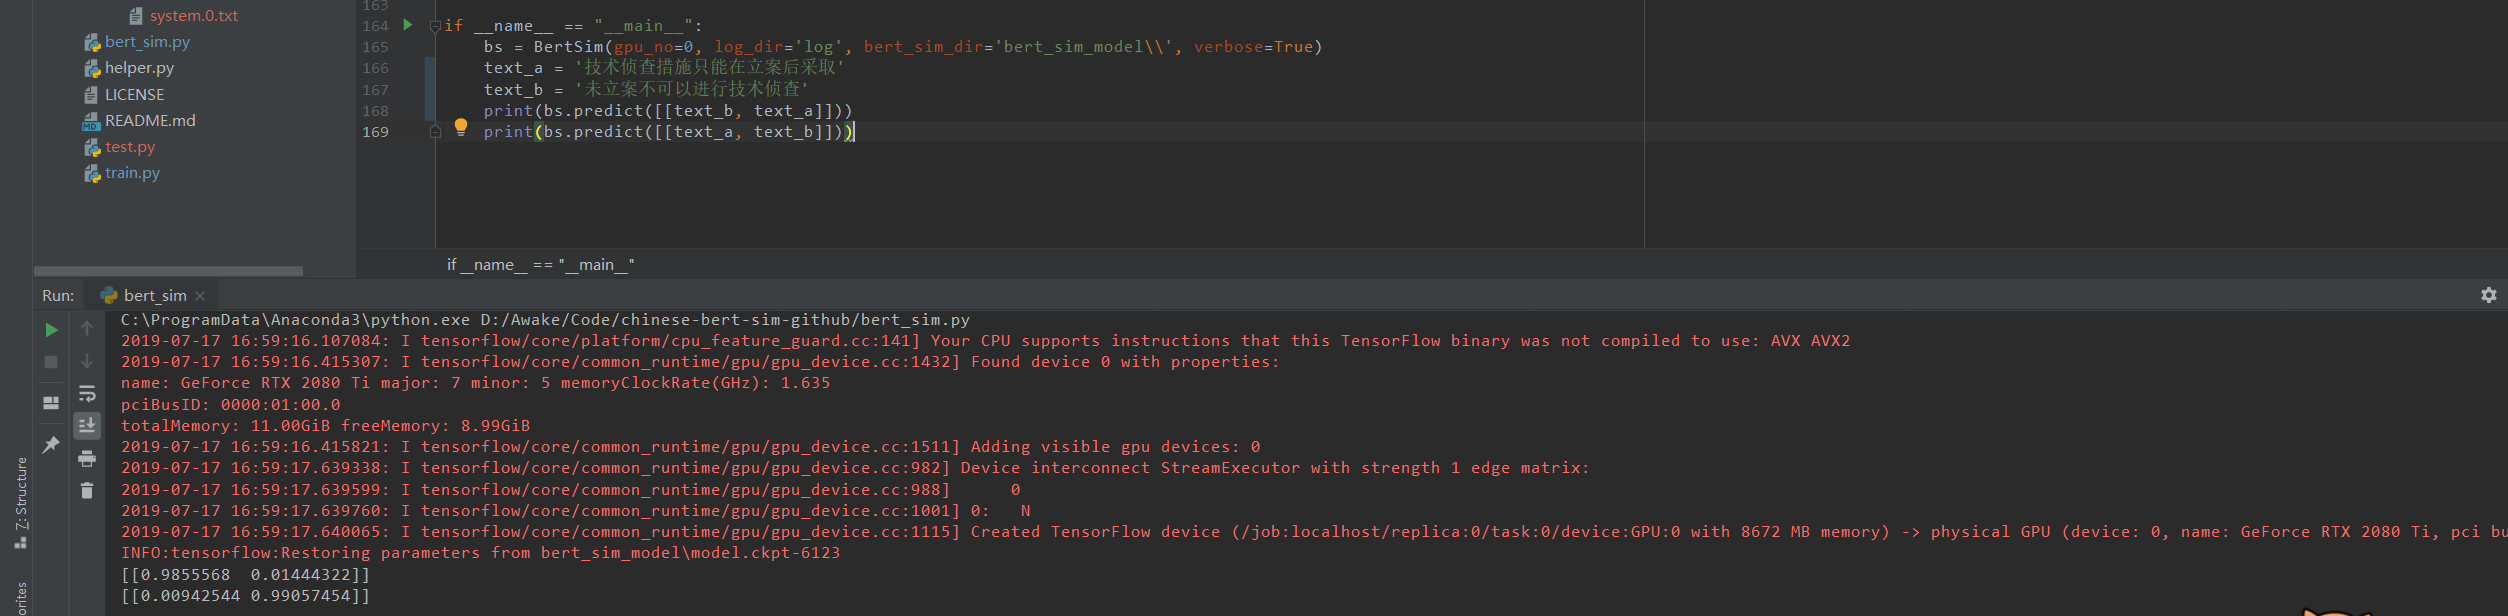Click the breadcrumb if __name__ == "__main__"
The width and height of the screenshot is (2508, 616).
point(540,264)
